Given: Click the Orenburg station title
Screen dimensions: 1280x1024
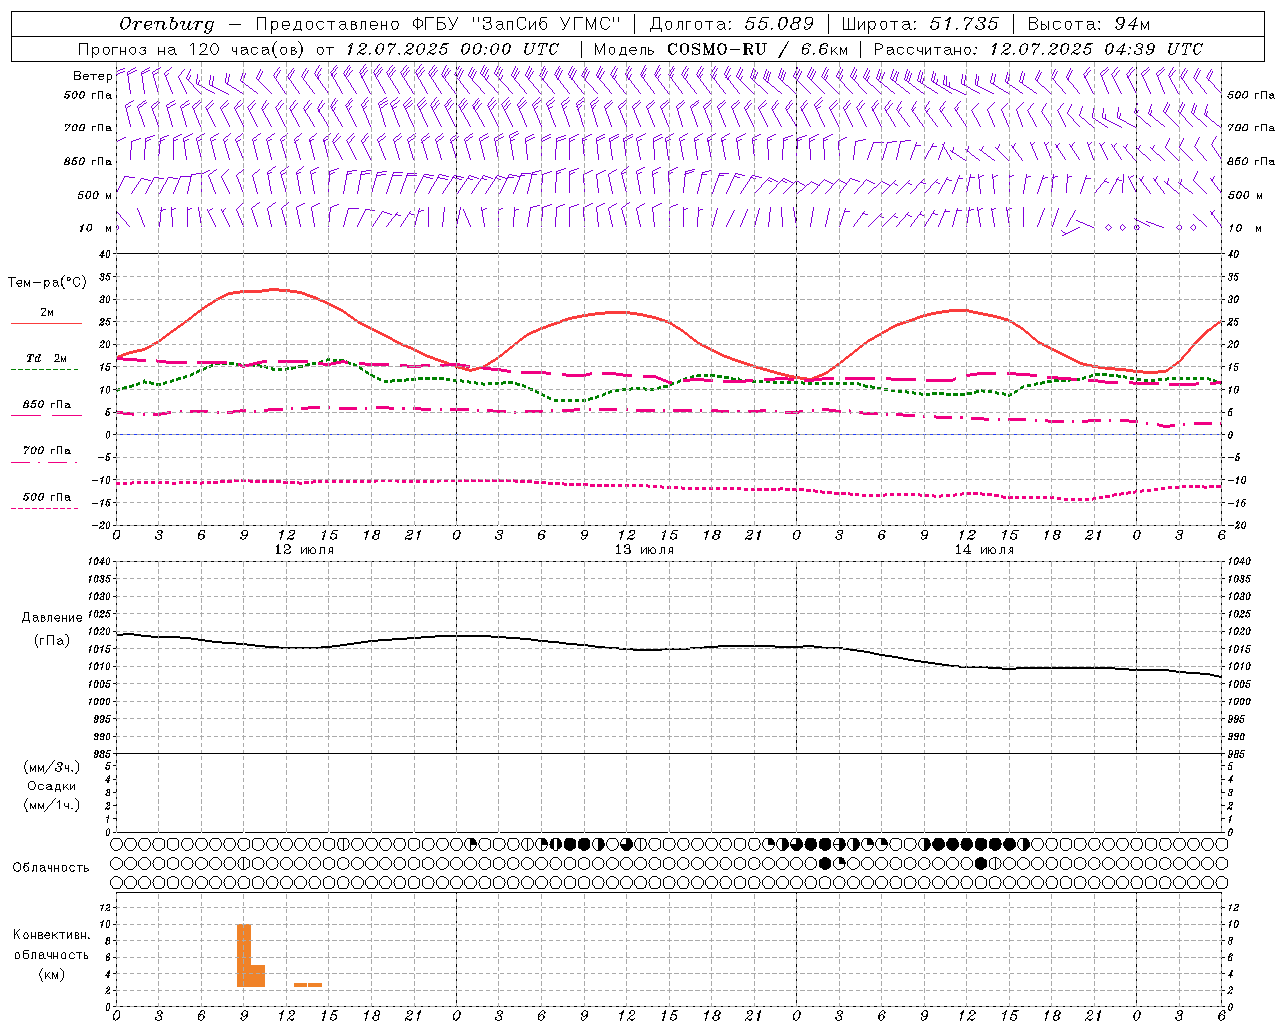Looking at the screenshot, I should tap(166, 24).
